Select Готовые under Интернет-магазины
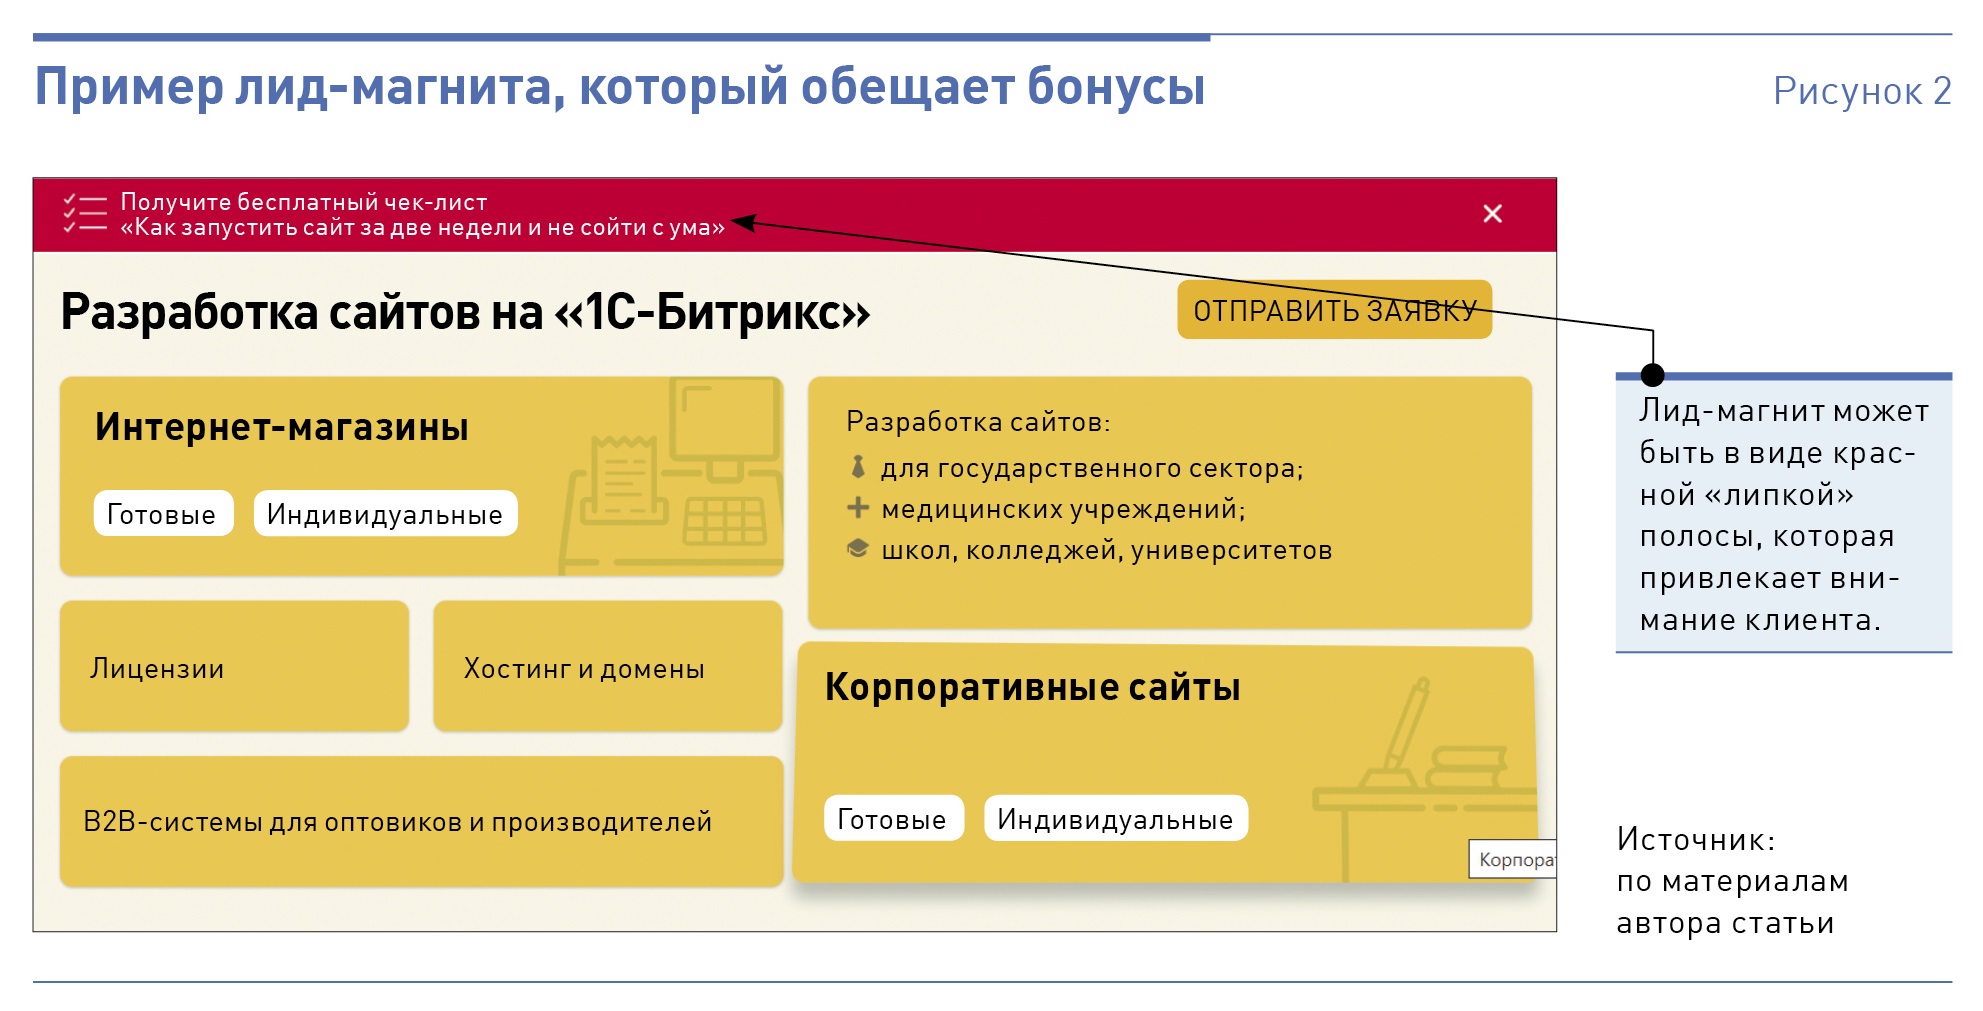 click(x=163, y=514)
